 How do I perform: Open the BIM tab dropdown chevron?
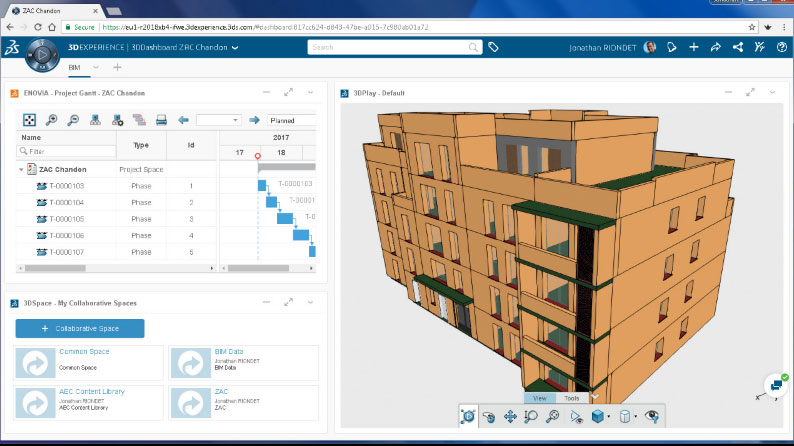point(96,67)
